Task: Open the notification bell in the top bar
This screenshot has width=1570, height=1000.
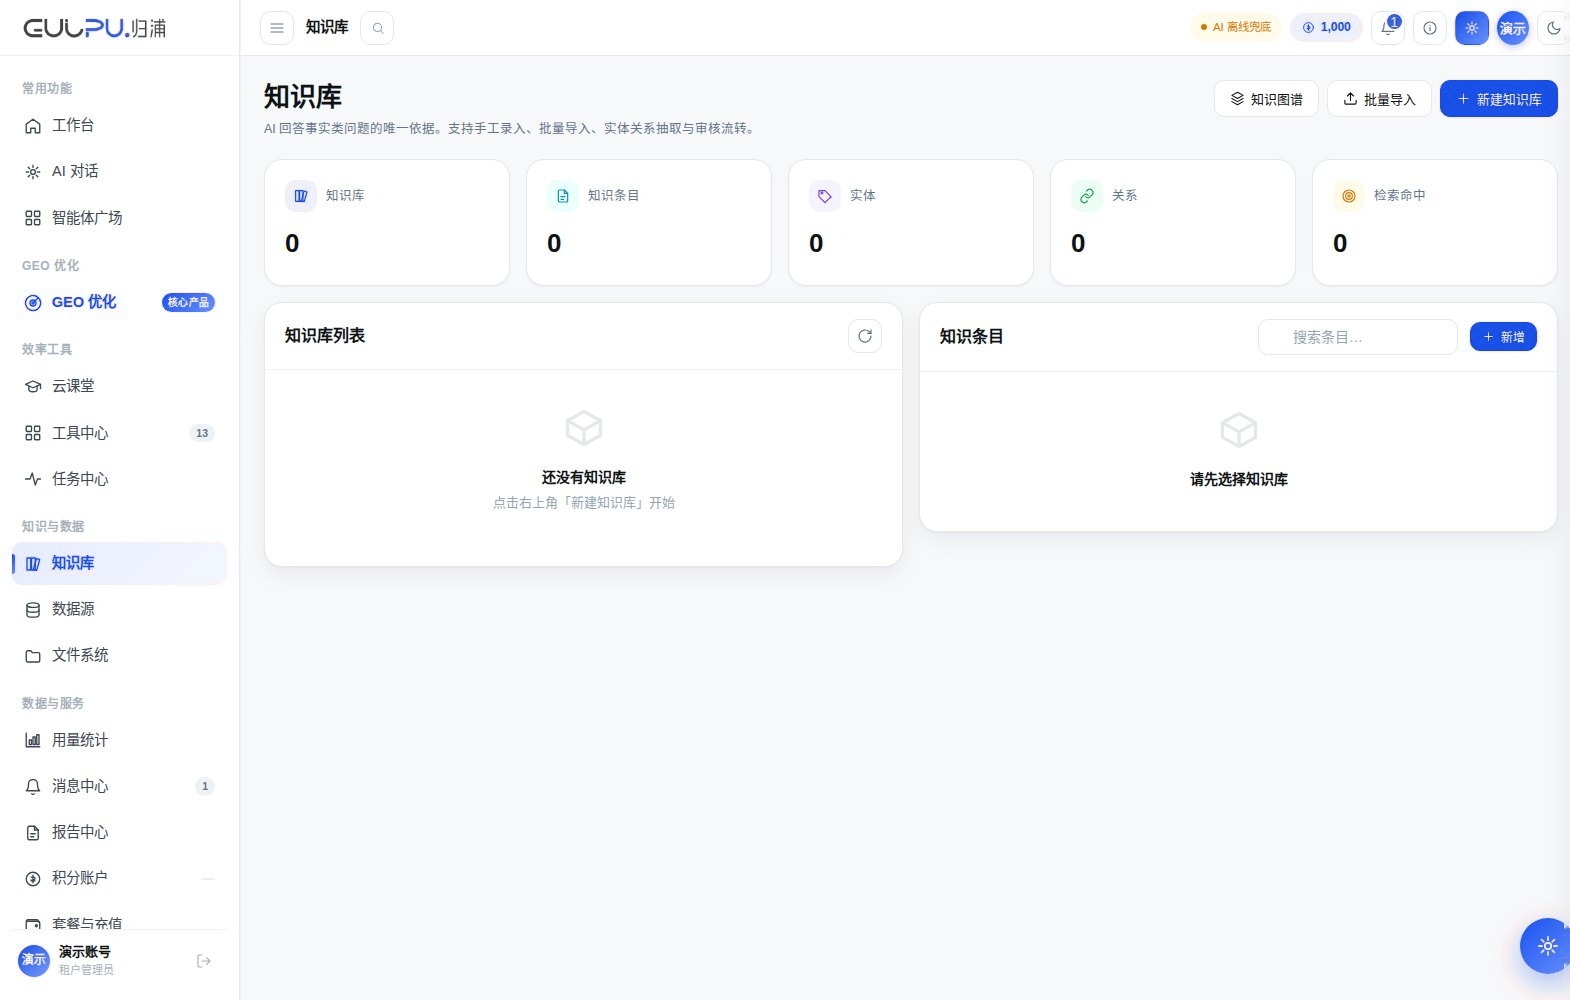Action: pos(1388,28)
